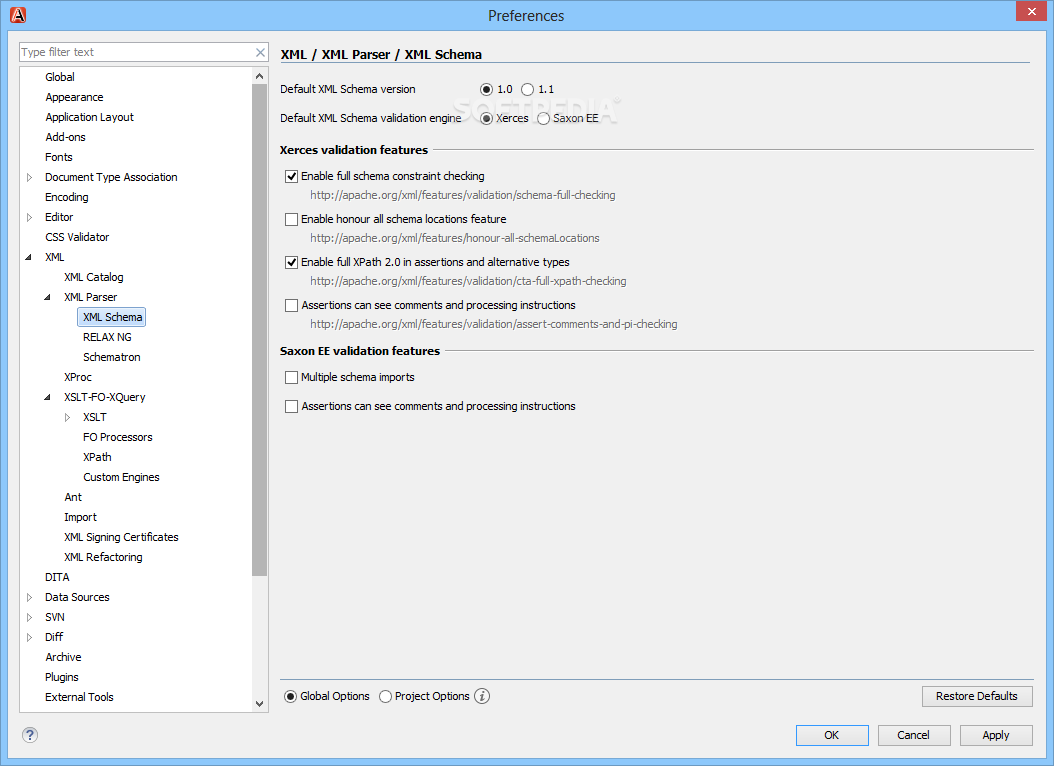Click Restore Defaults button
This screenshot has width=1054, height=766.
977,696
